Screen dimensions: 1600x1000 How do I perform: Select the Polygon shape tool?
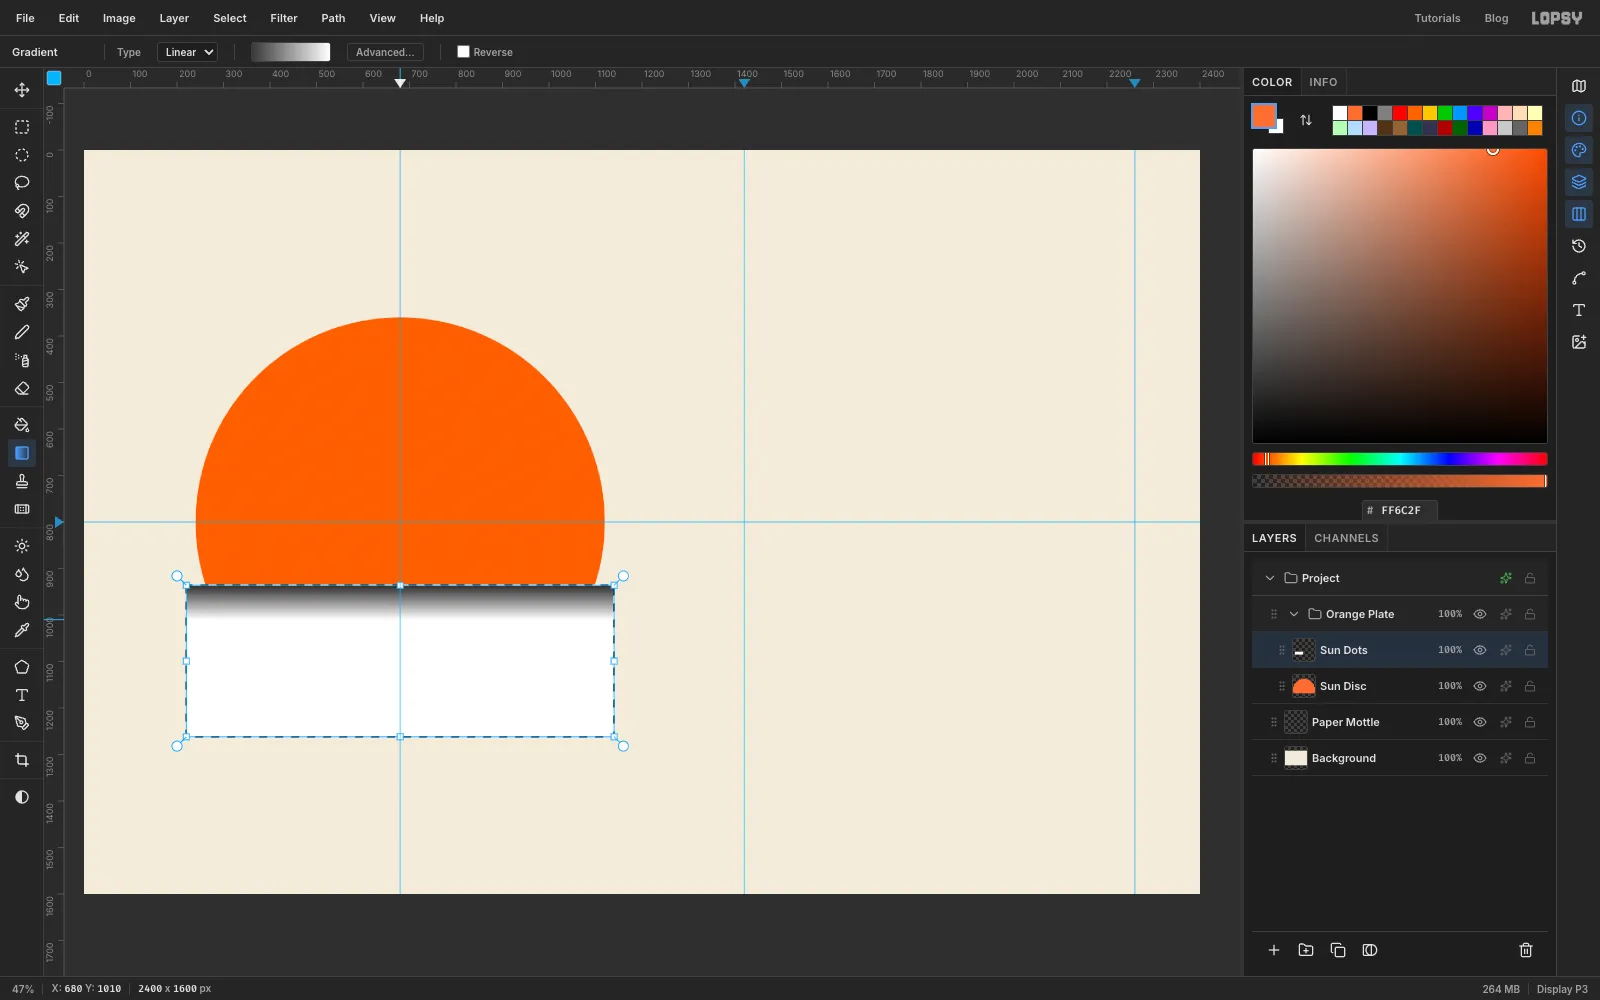pos(21,667)
